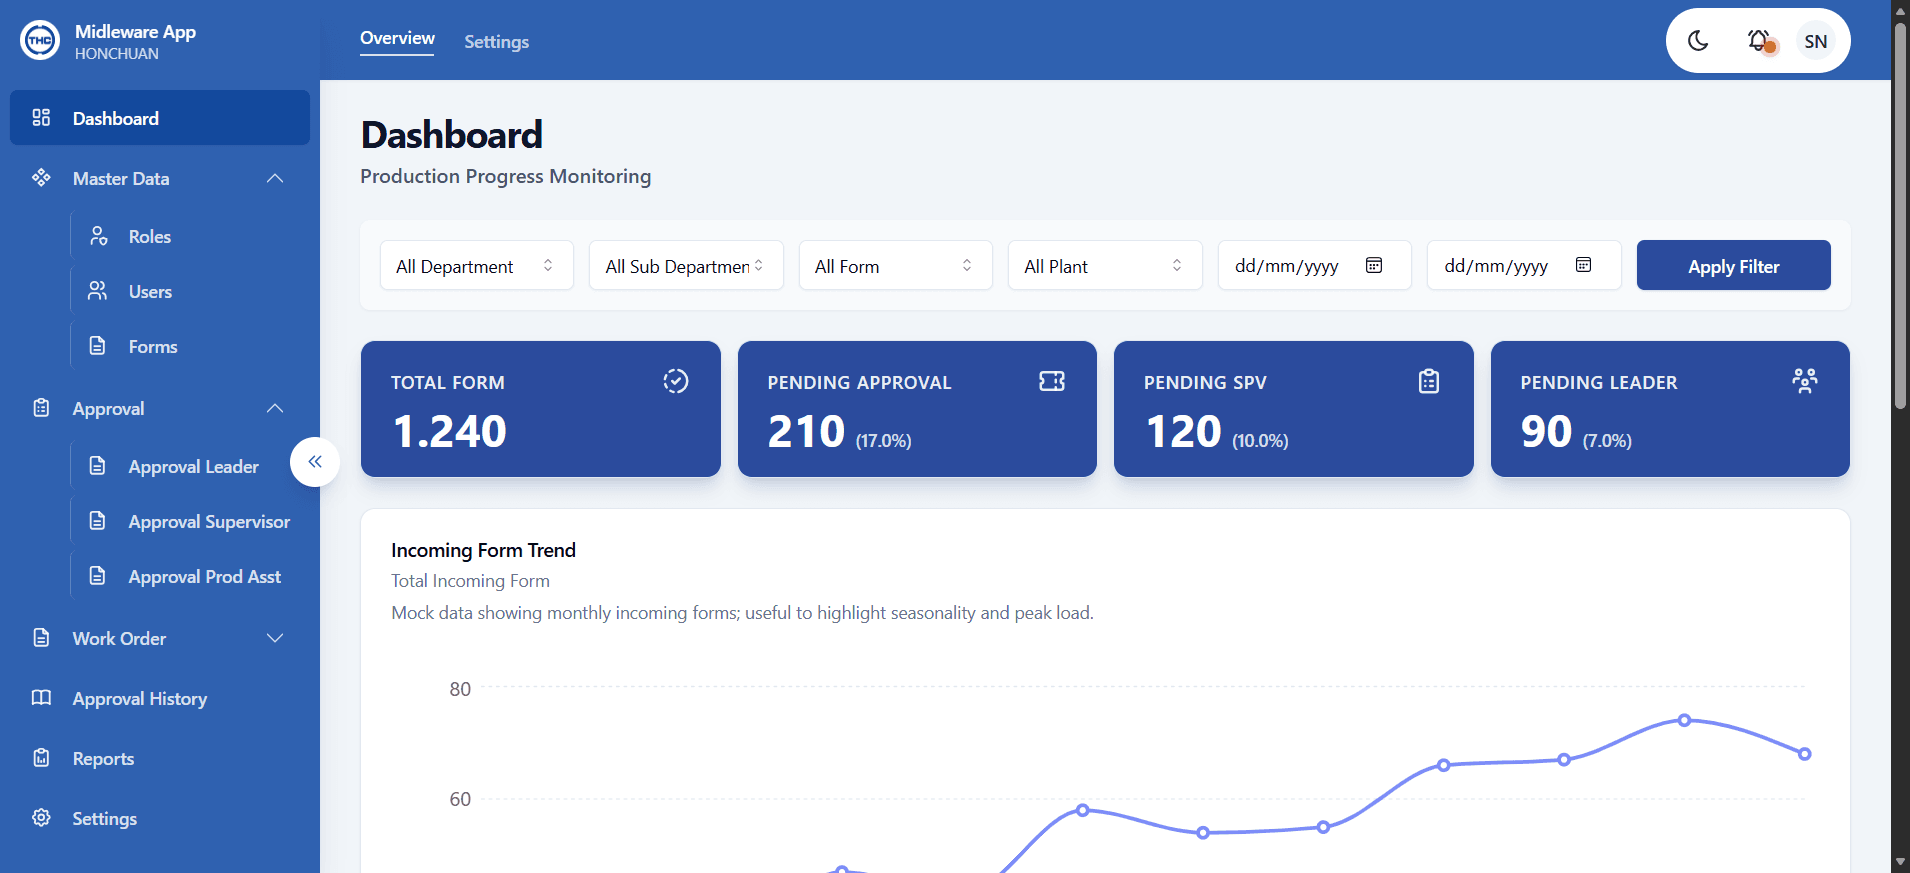The width and height of the screenshot is (1910, 873).
Task: Click the THC app logo
Action: click(x=40, y=40)
